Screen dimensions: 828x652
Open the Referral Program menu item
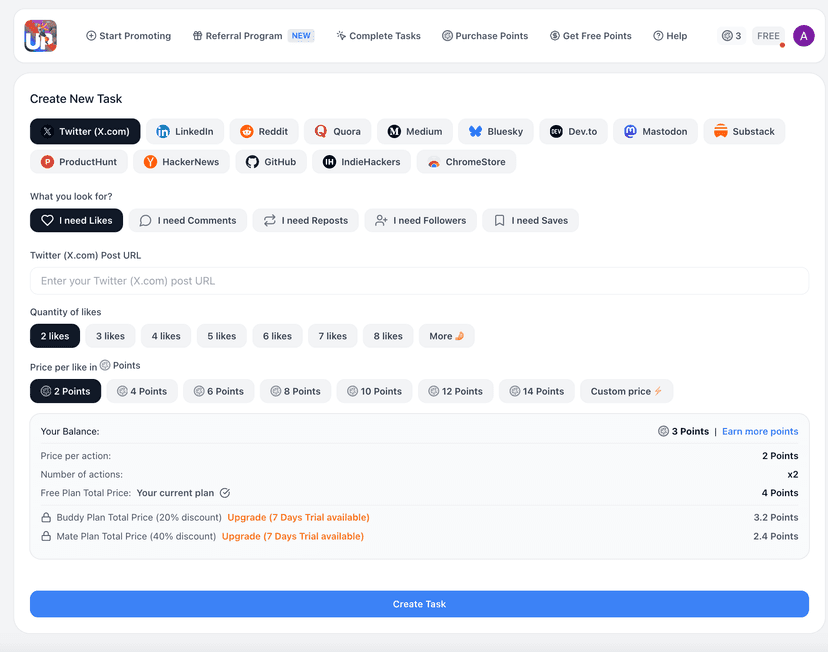click(x=253, y=36)
